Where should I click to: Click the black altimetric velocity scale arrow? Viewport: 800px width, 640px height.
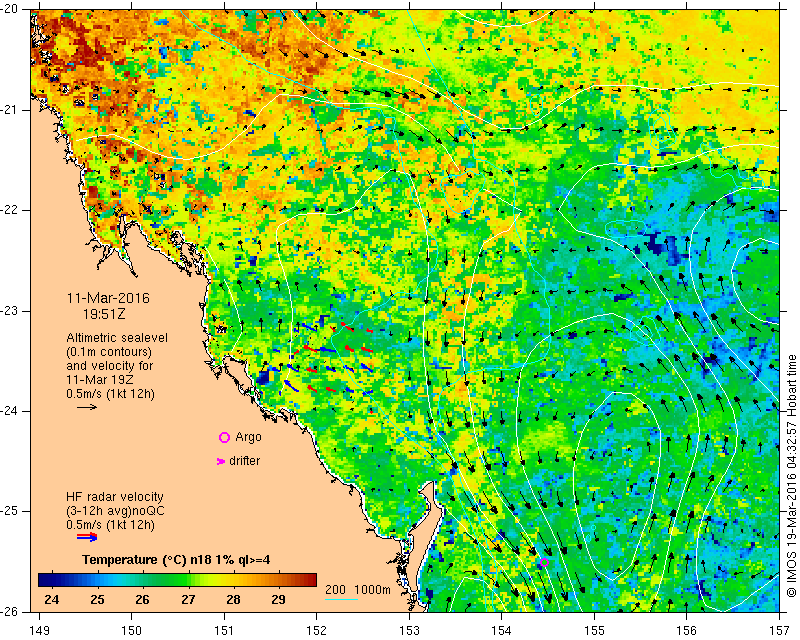pos(87,407)
